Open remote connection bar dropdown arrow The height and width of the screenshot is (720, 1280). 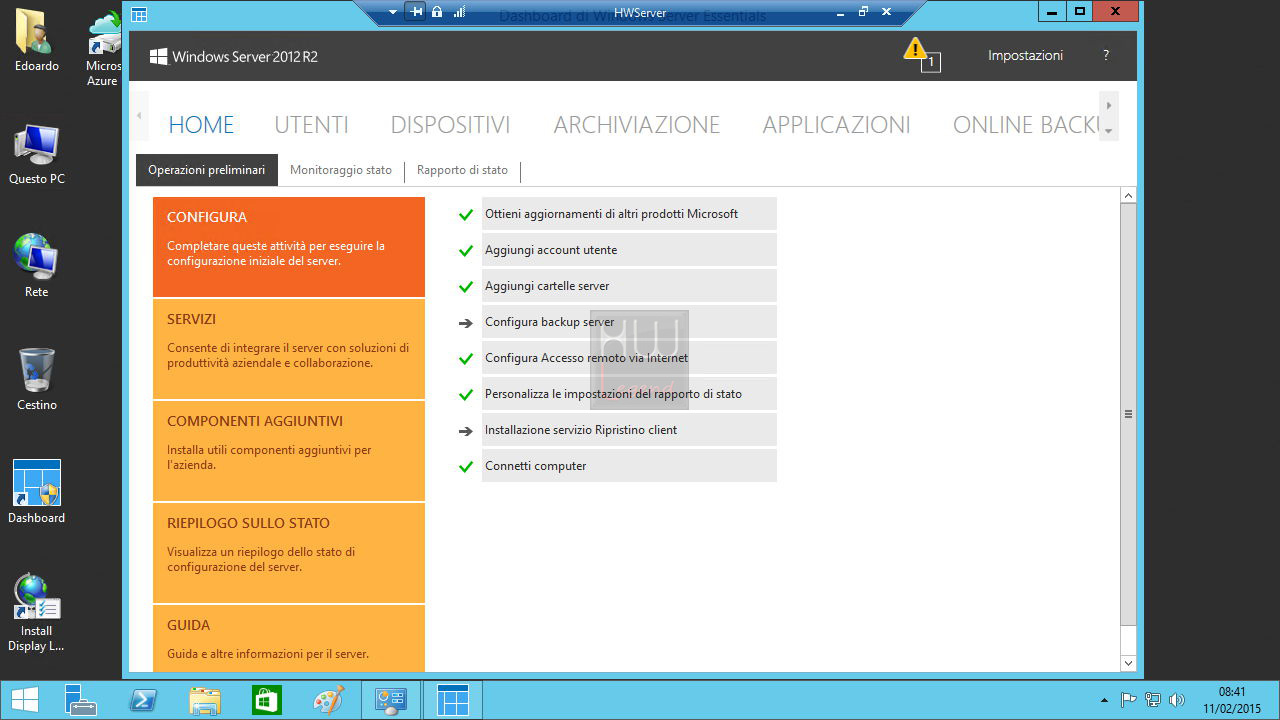393,12
